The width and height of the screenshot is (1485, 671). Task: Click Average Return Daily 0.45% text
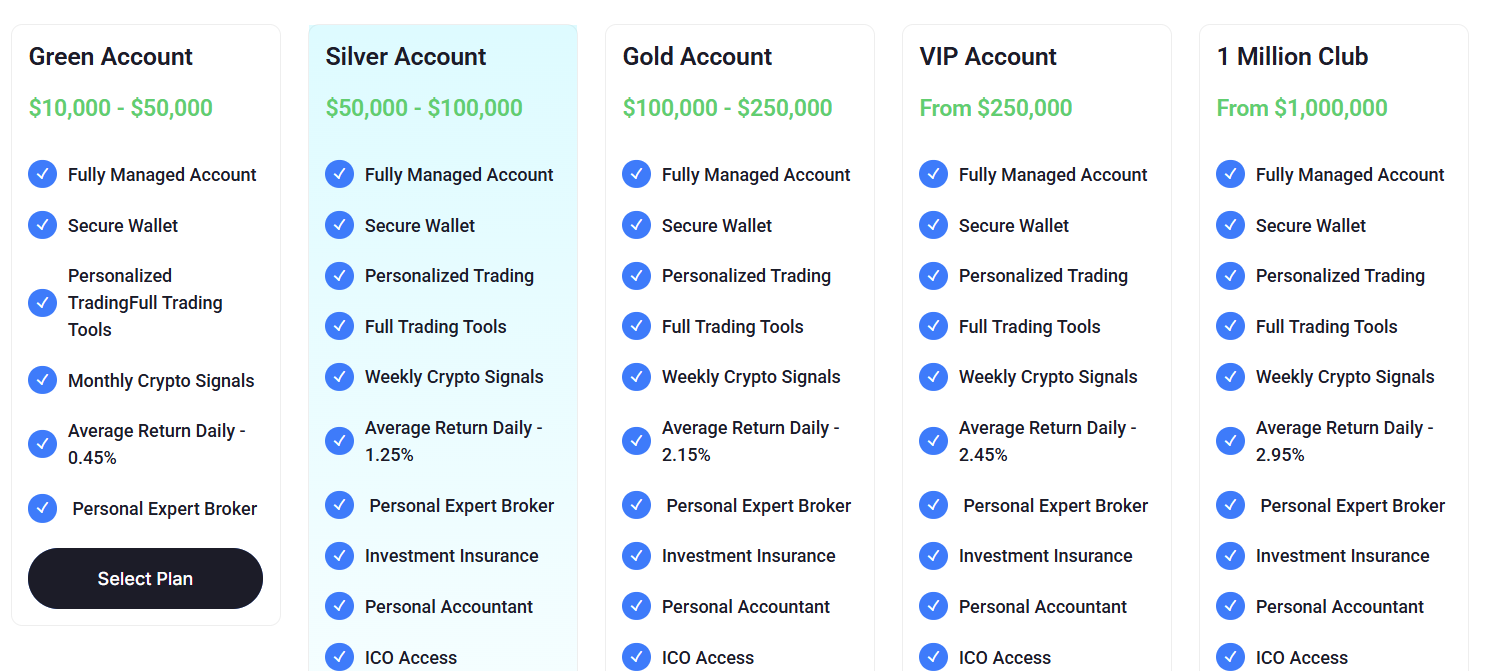click(156, 444)
